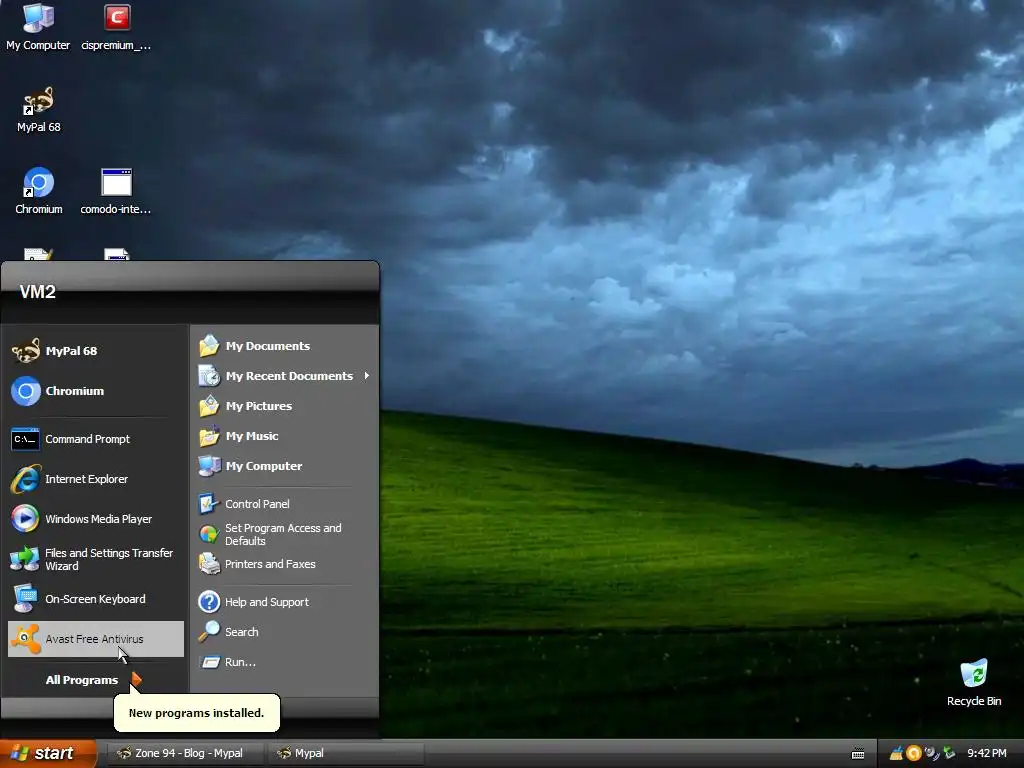
Task: Launch MyPal 68 desktop shortcut
Action: (39, 109)
